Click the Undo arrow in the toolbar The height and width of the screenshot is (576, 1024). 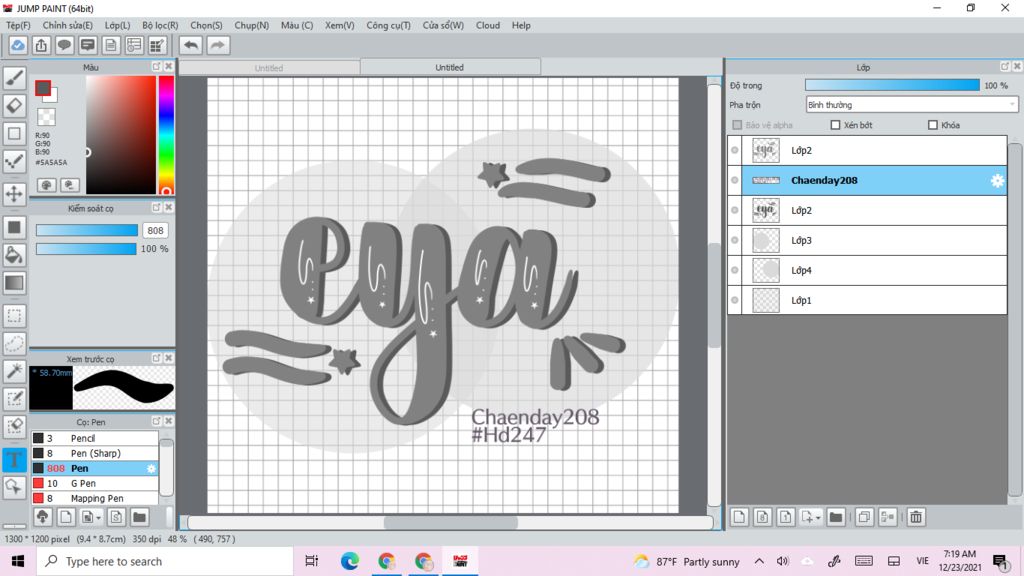191,45
